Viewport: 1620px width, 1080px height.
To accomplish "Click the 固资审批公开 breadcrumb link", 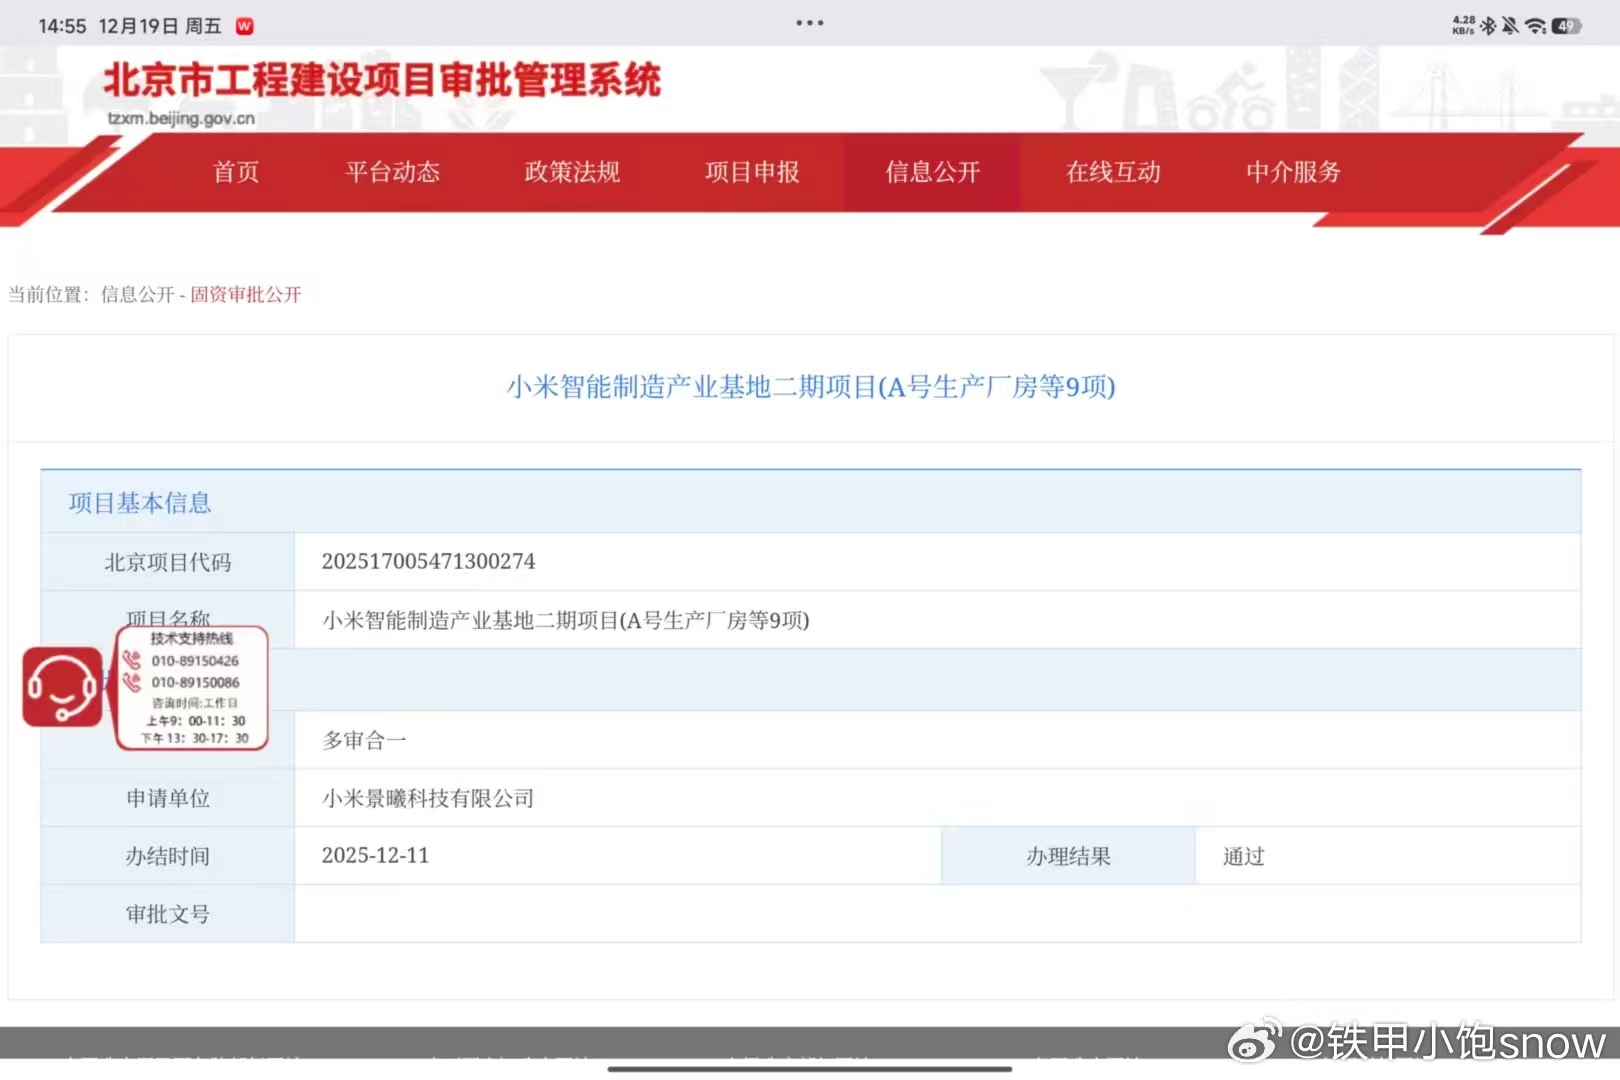I will [246, 295].
